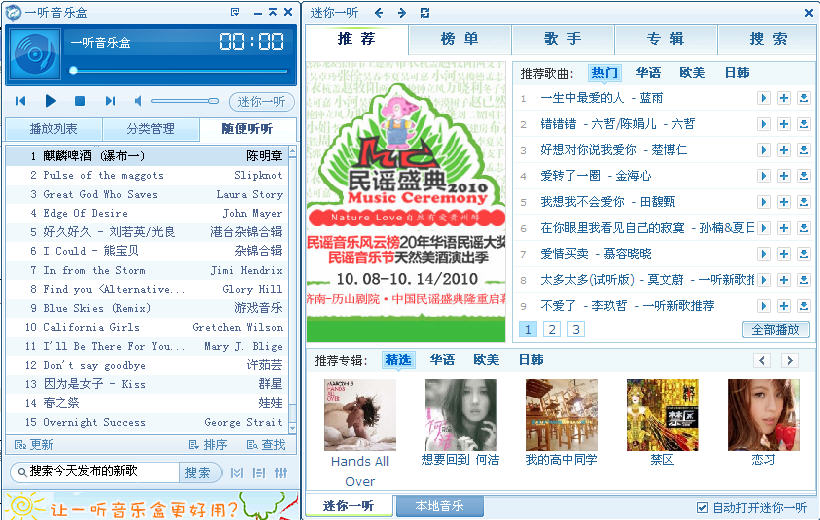Skip to the next track
Viewport: 820px width, 520px height.
coord(110,101)
